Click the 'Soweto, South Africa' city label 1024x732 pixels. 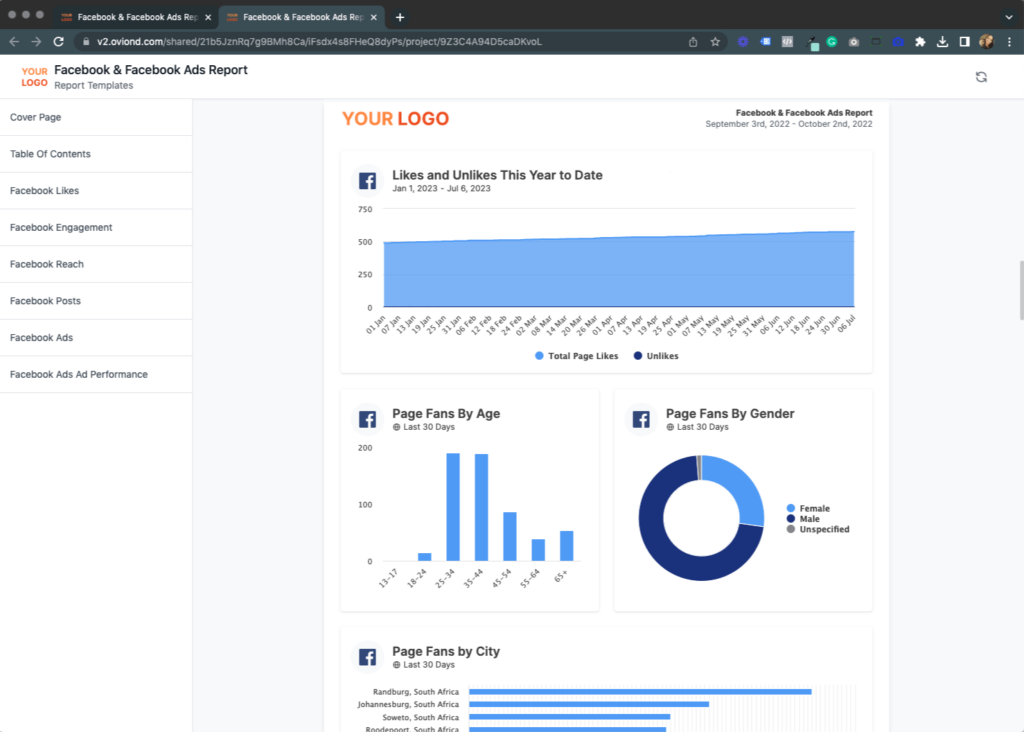[421, 717]
